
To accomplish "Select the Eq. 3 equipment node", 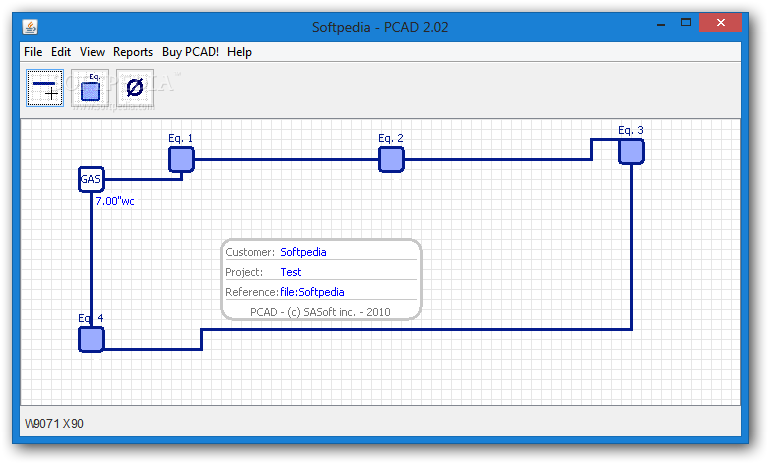I will point(631,152).
